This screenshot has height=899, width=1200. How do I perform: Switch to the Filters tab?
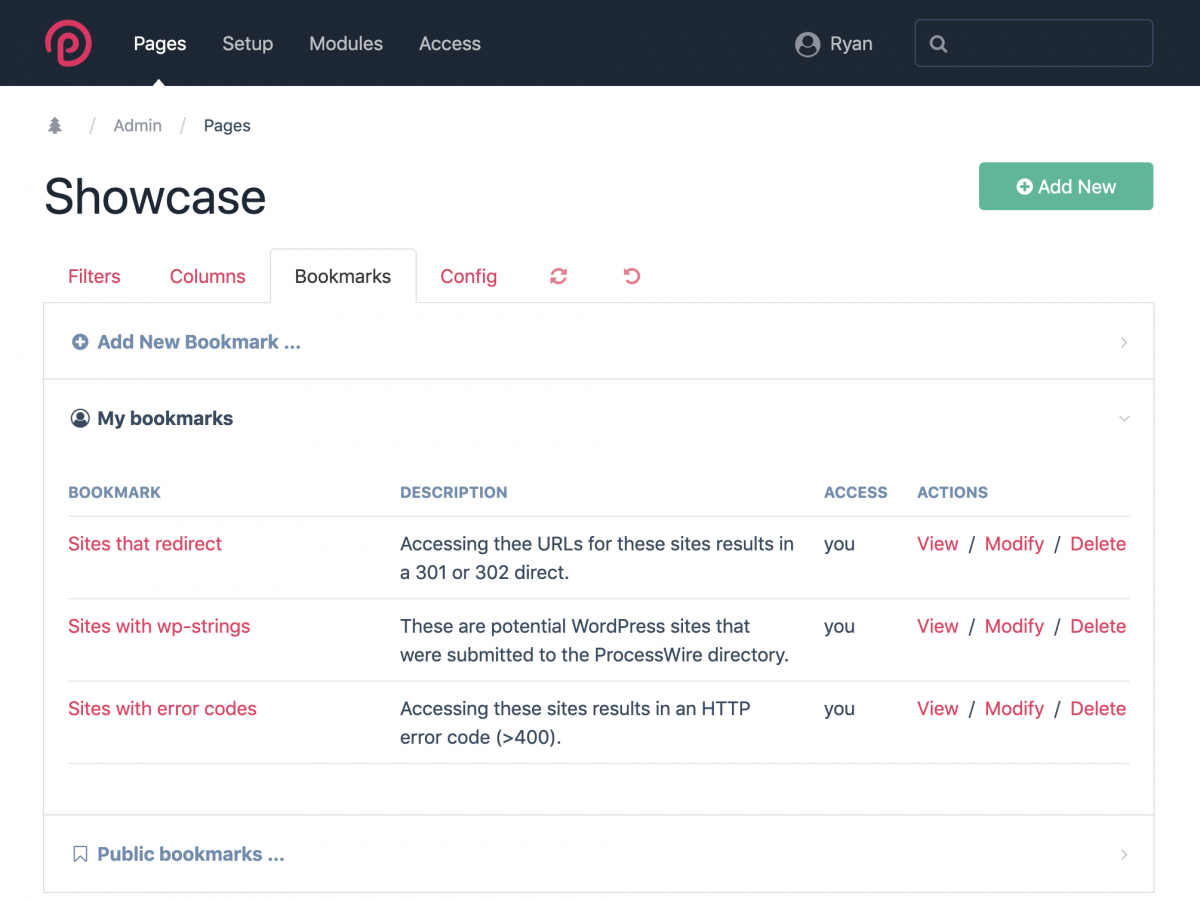click(x=94, y=276)
